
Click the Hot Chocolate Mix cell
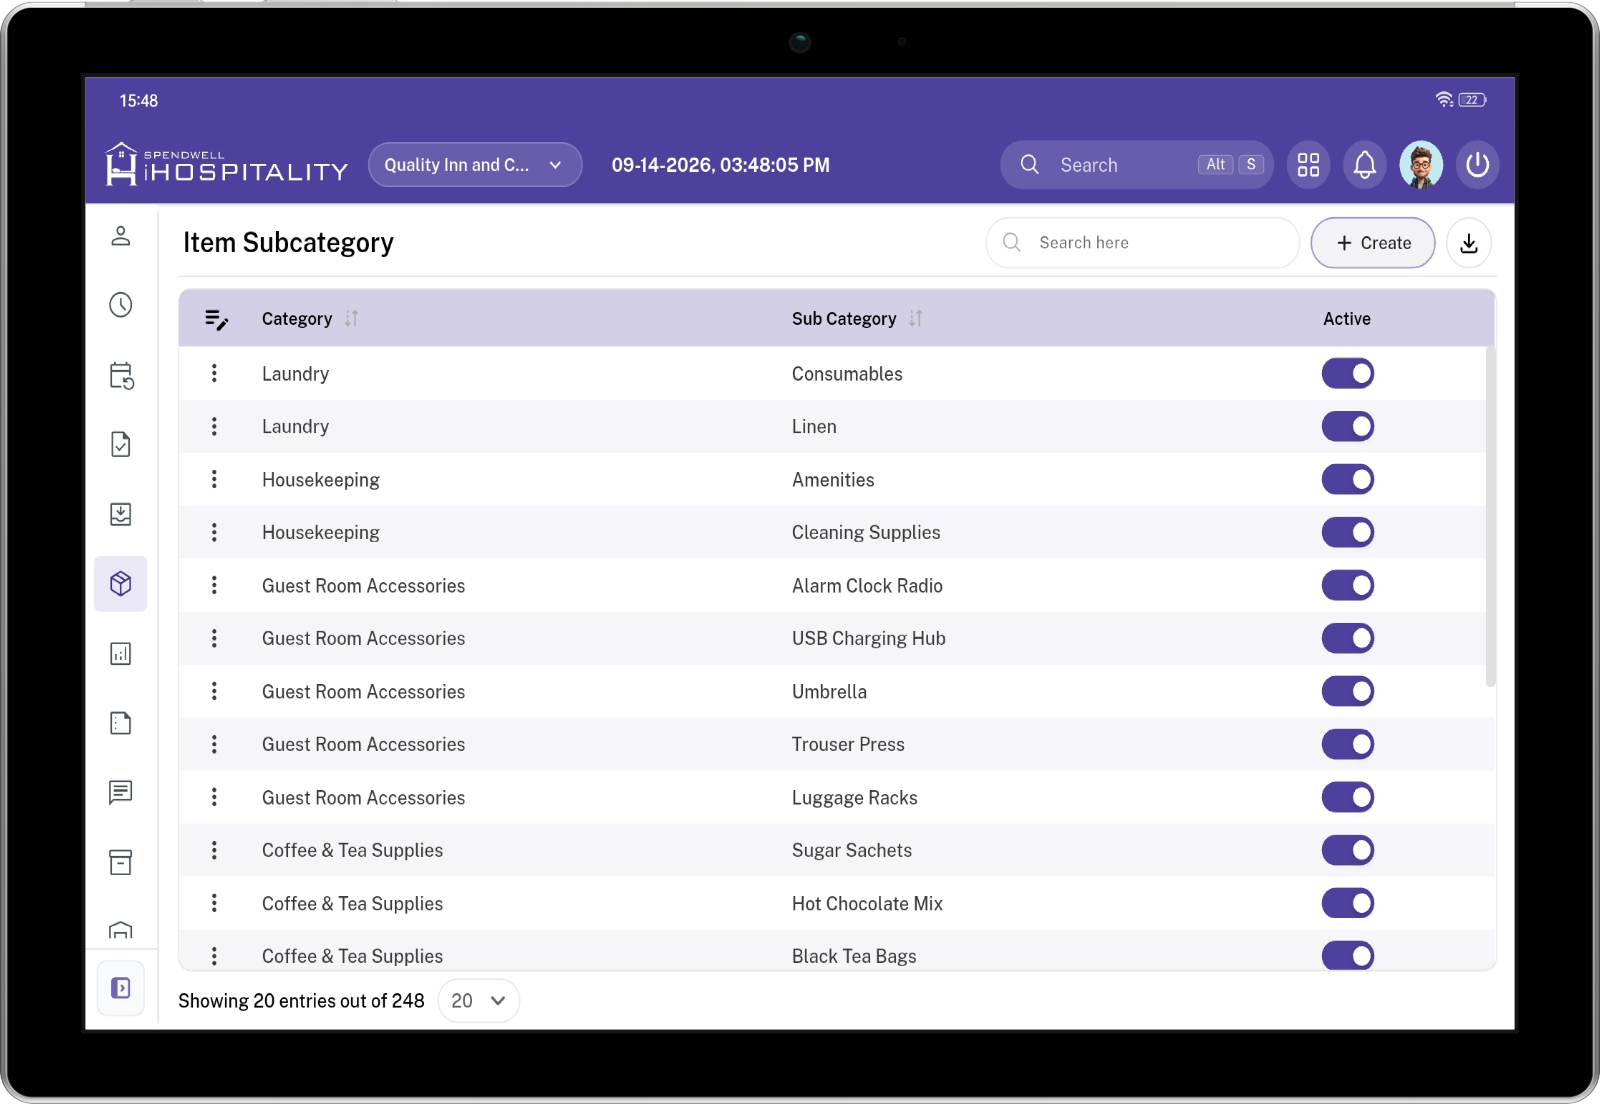click(867, 903)
